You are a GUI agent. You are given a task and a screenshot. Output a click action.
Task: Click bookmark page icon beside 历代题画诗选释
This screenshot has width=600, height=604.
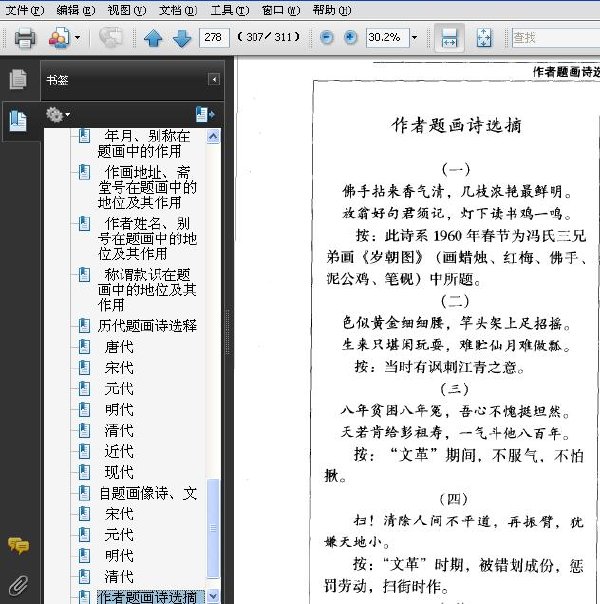84,326
